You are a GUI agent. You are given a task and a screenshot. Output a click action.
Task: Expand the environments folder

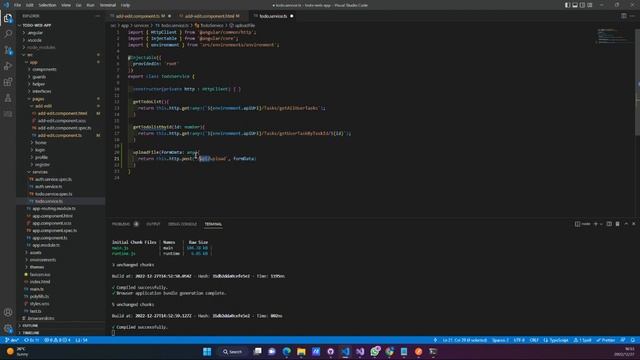tap(43, 260)
